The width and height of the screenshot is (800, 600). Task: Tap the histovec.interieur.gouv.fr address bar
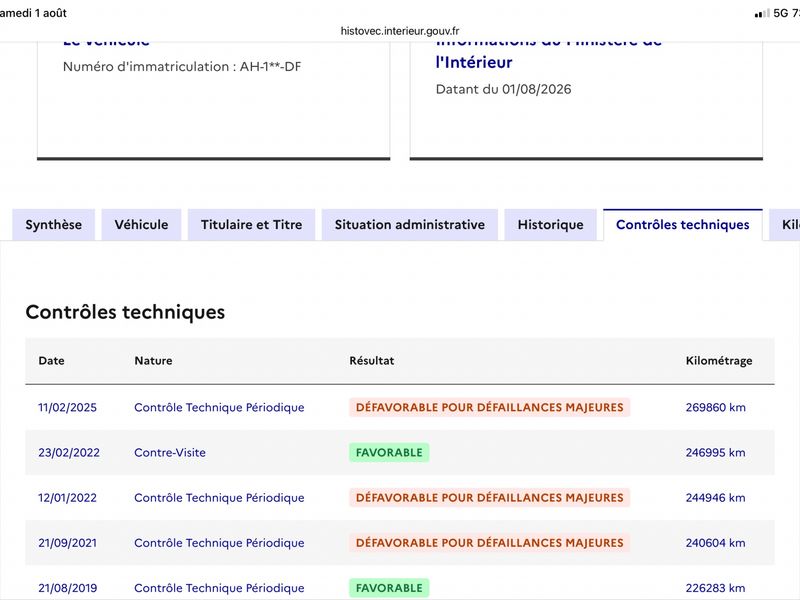tap(400, 31)
